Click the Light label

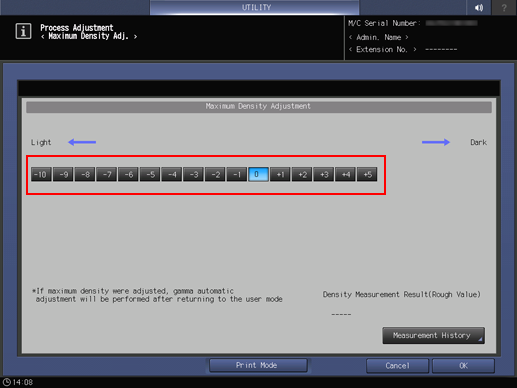tap(41, 143)
